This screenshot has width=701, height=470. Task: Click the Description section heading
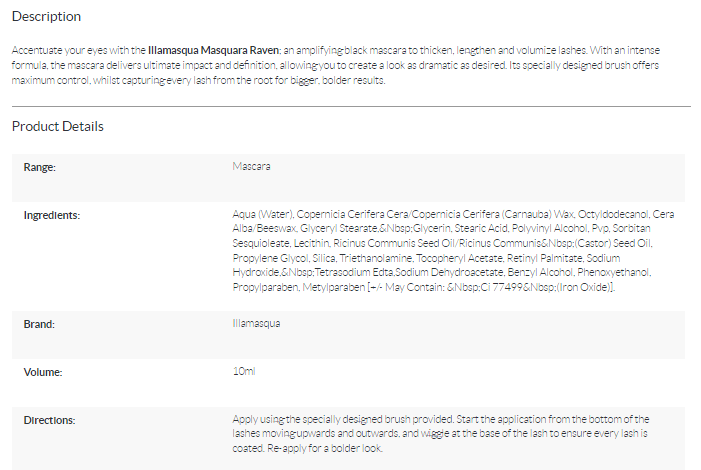click(x=47, y=17)
